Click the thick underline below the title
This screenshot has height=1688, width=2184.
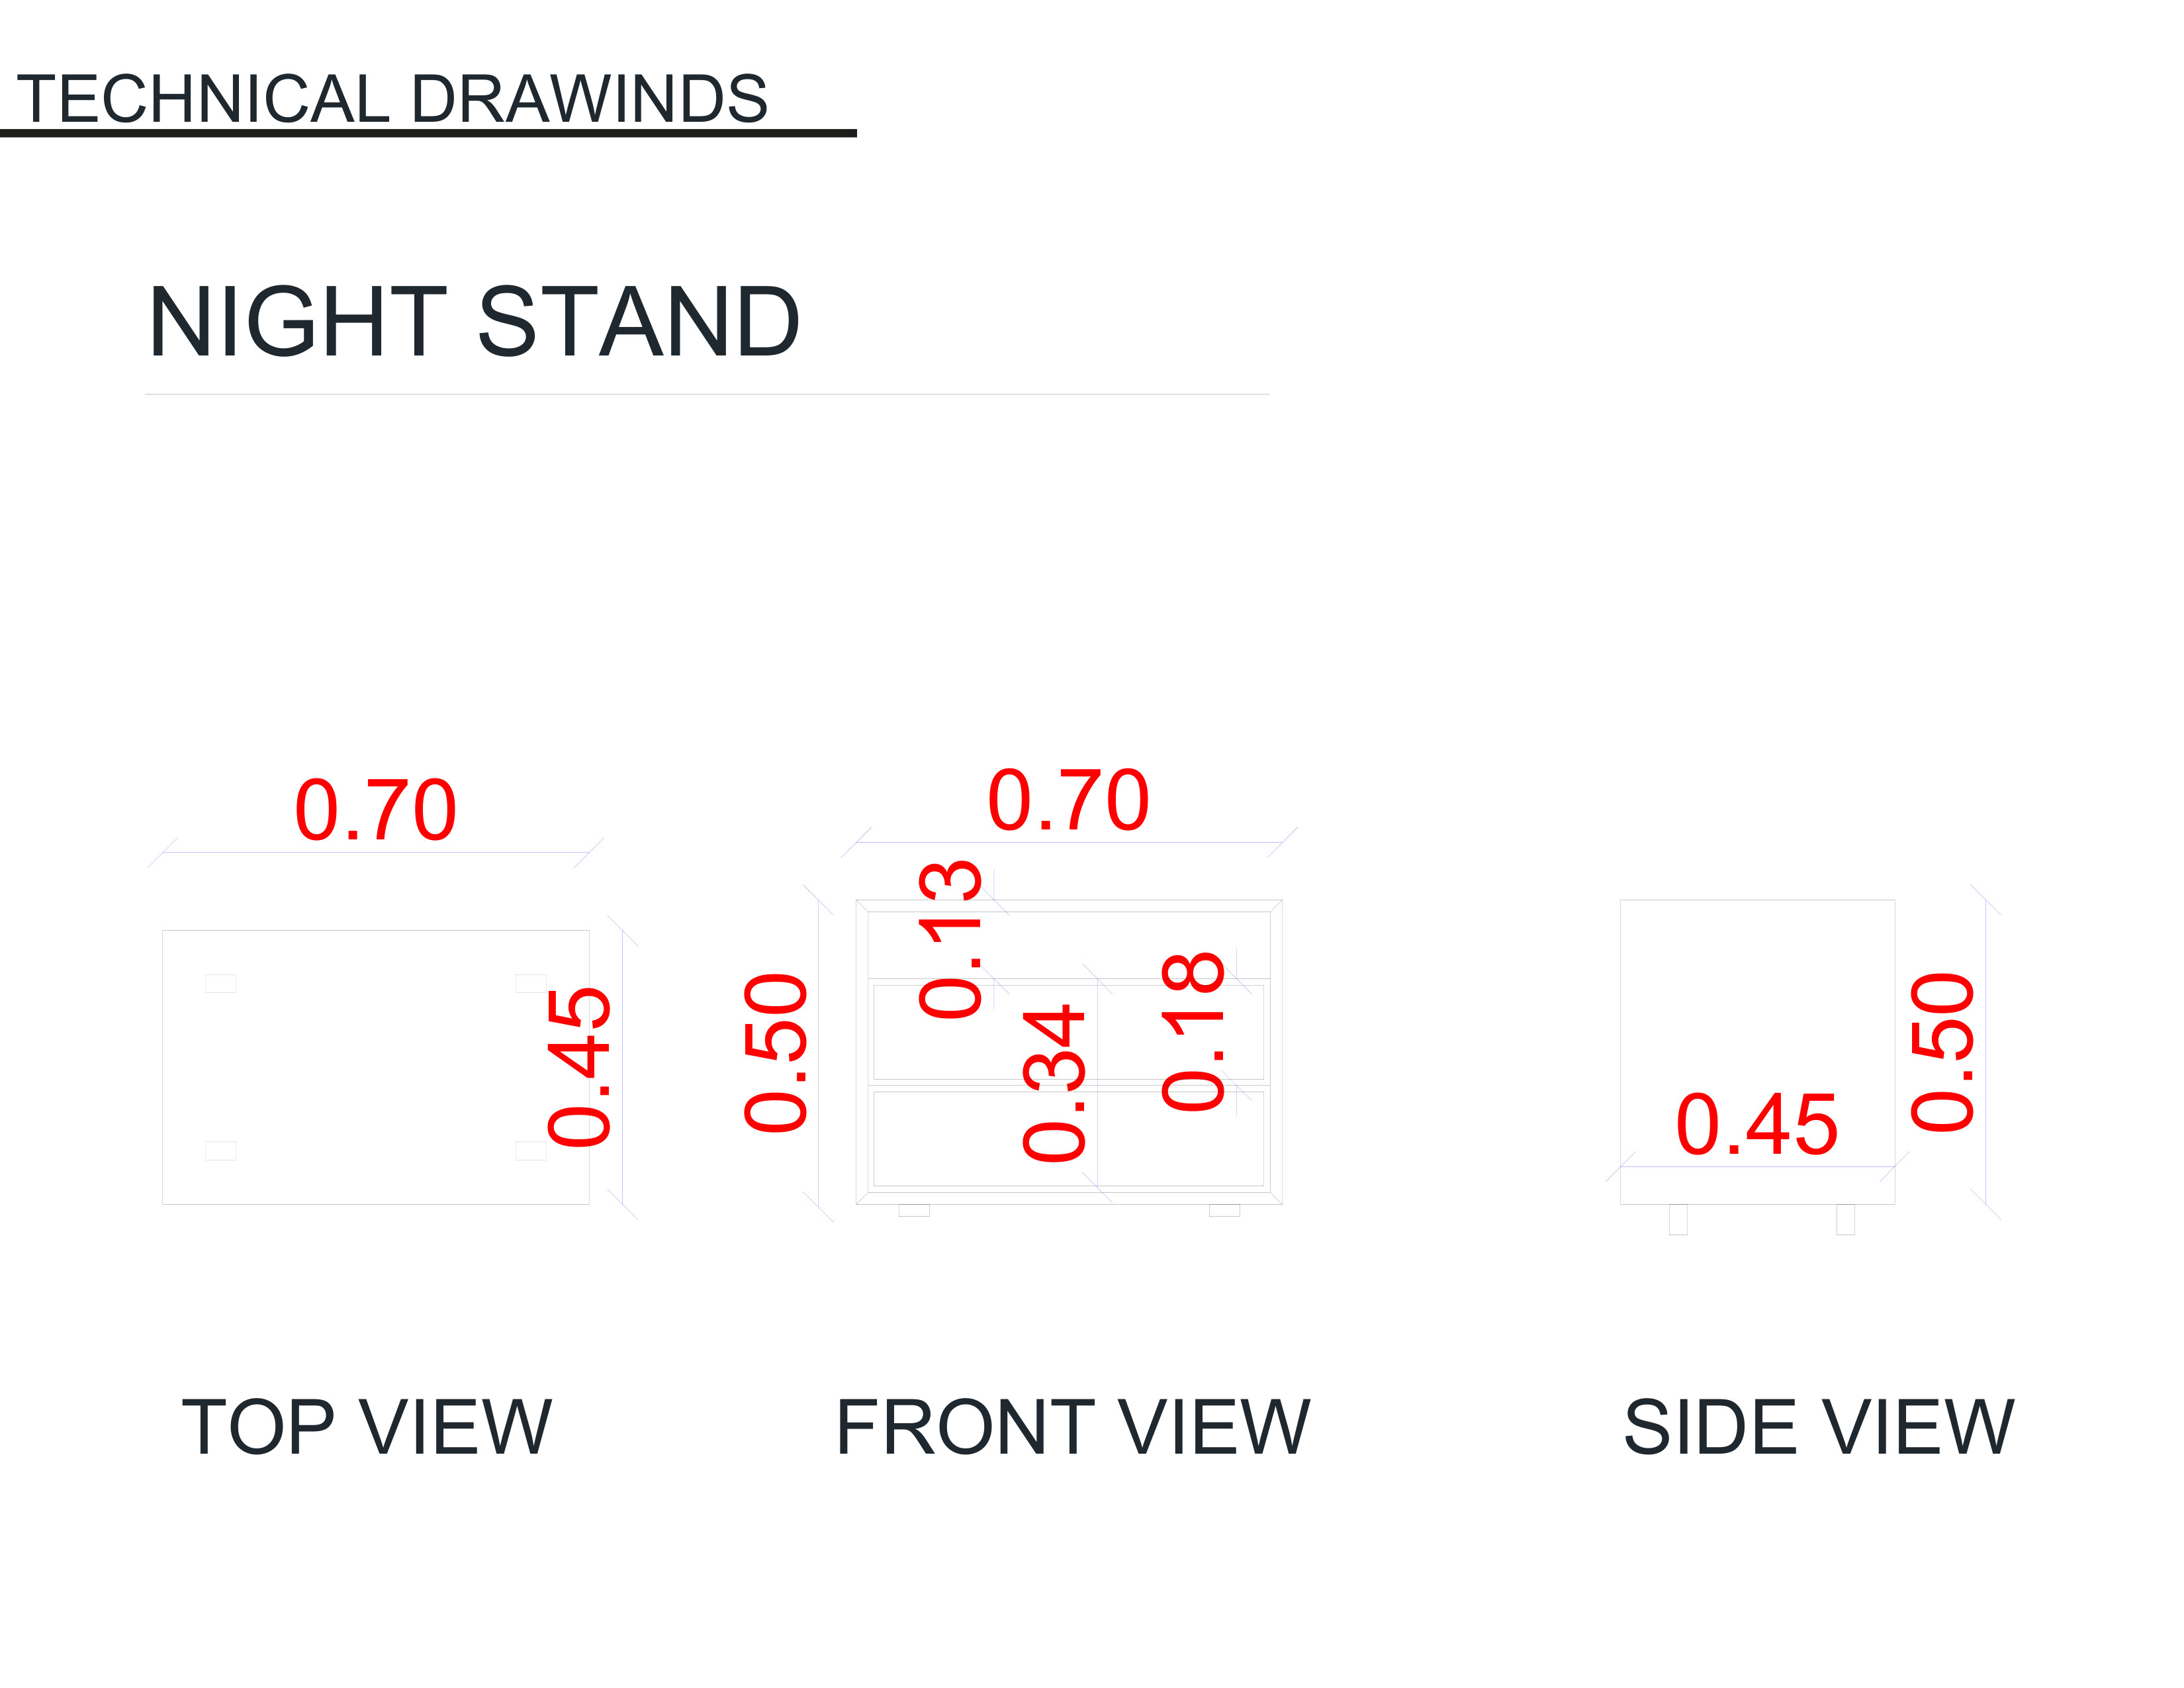click(x=428, y=133)
